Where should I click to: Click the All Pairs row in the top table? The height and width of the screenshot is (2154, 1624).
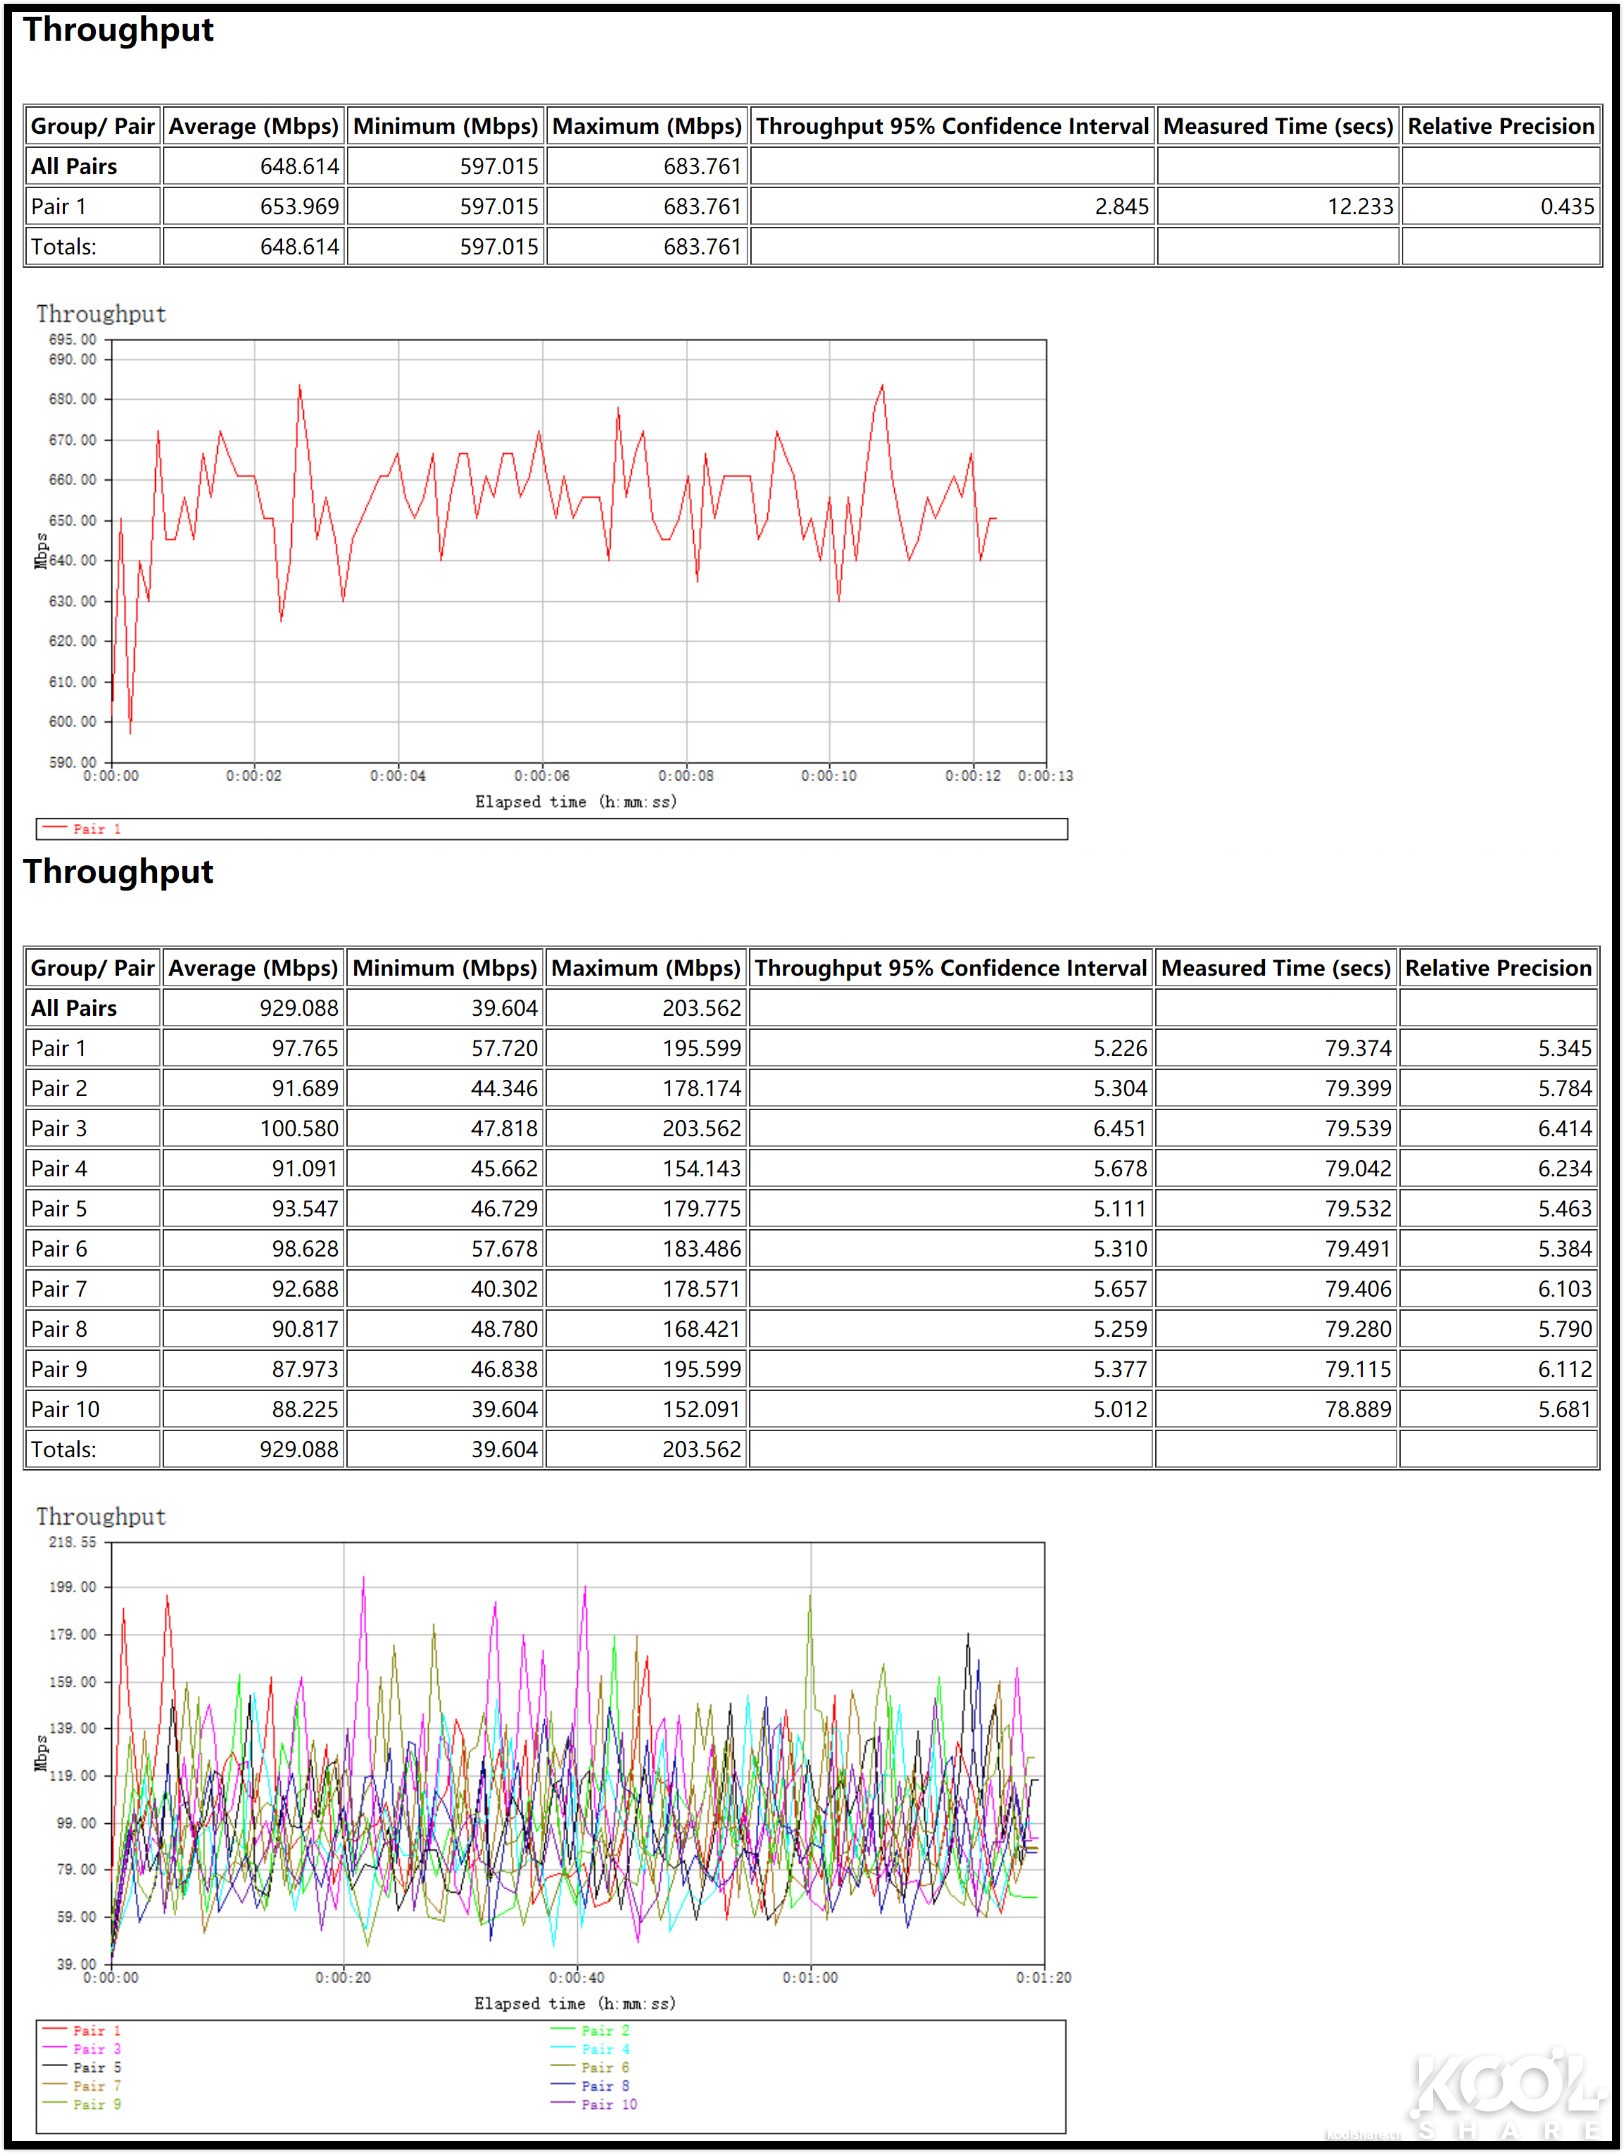(90, 166)
